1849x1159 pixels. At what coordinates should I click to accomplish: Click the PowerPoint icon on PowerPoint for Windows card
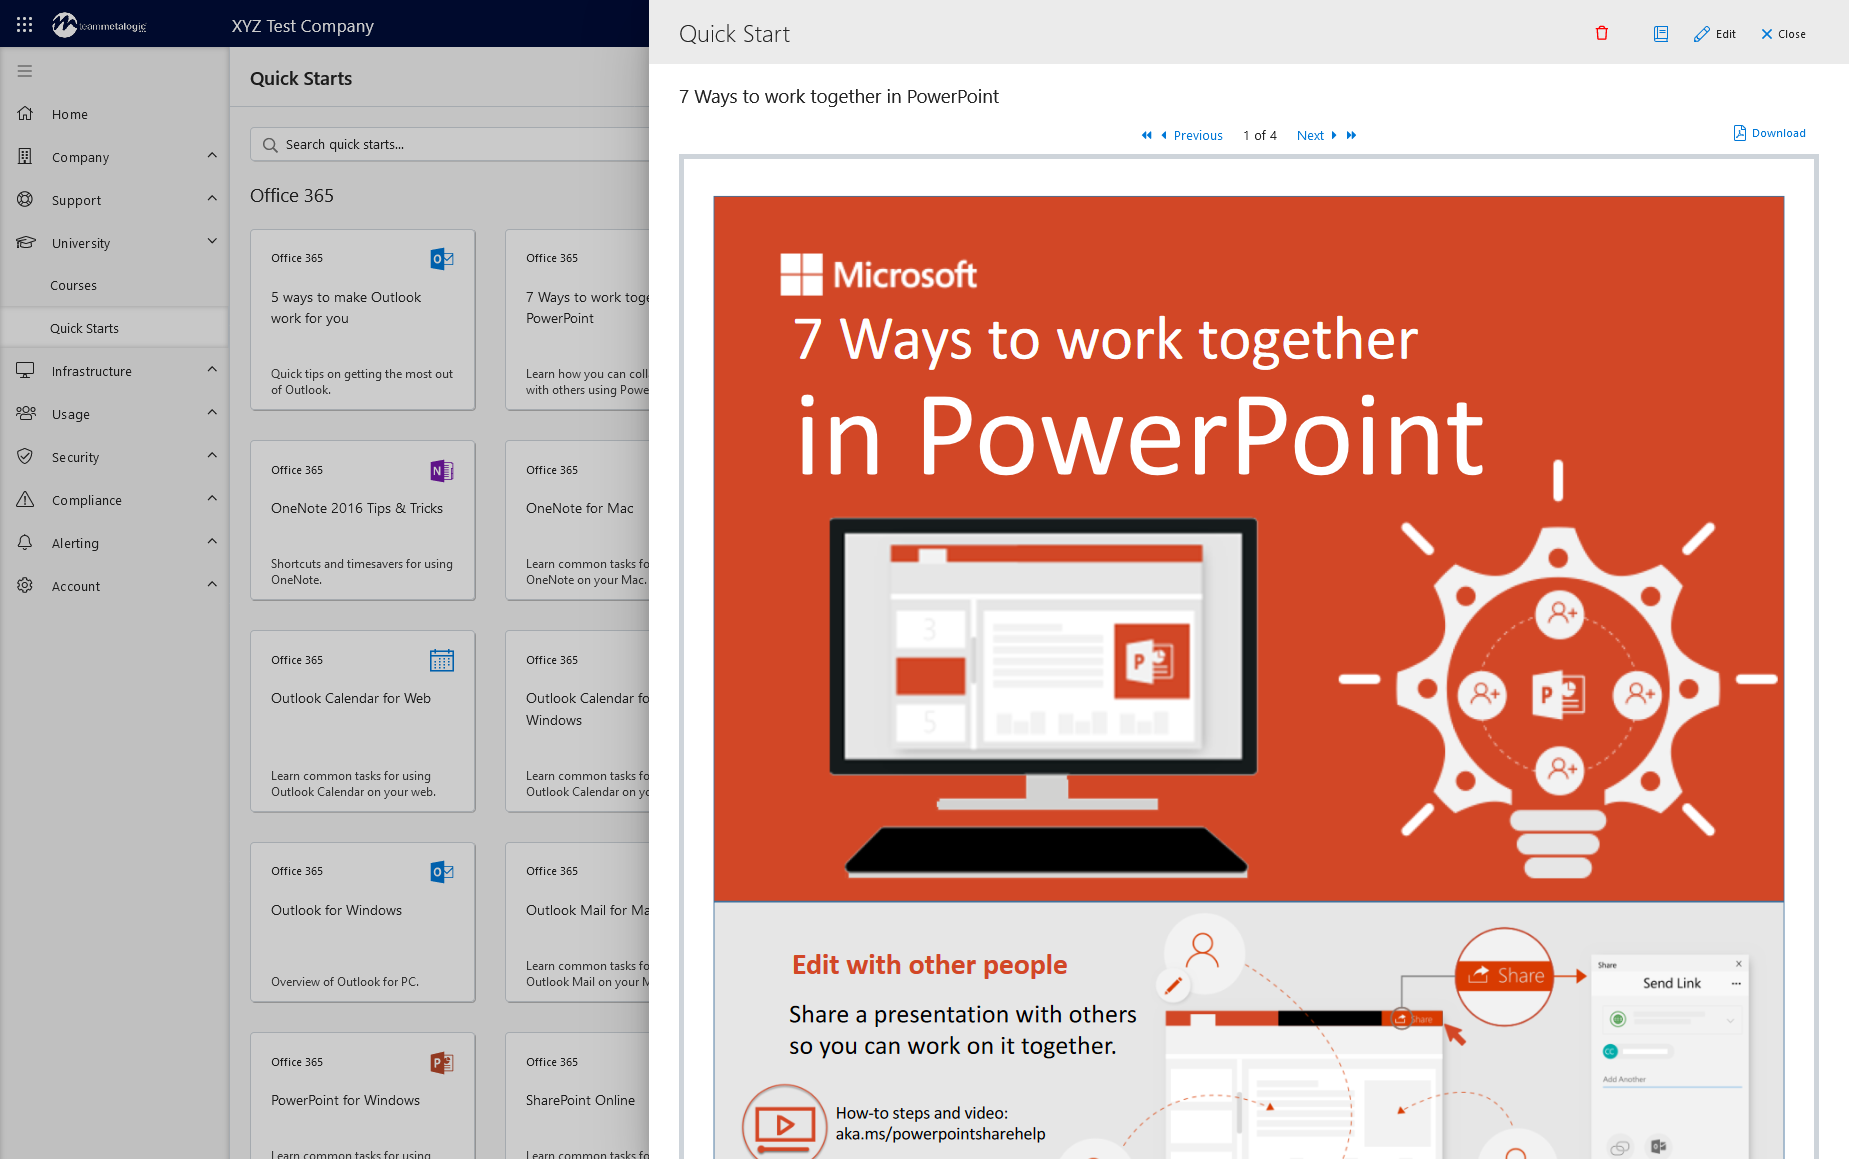click(442, 1063)
